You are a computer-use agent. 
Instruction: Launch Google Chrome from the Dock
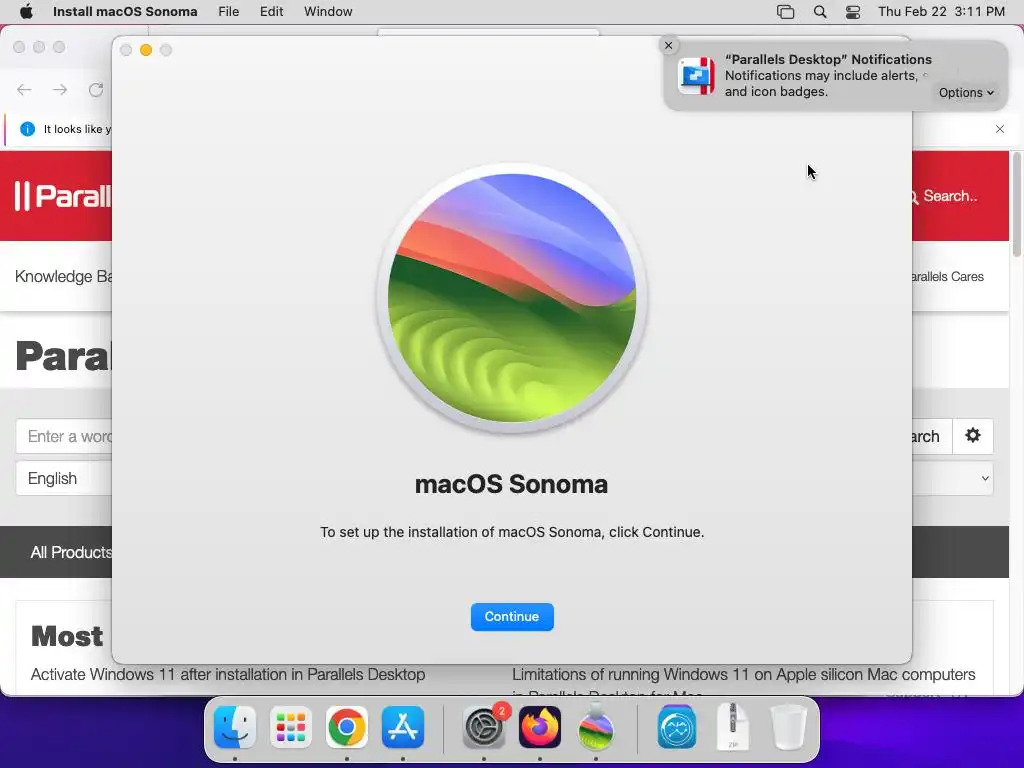click(x=347, y=727)
